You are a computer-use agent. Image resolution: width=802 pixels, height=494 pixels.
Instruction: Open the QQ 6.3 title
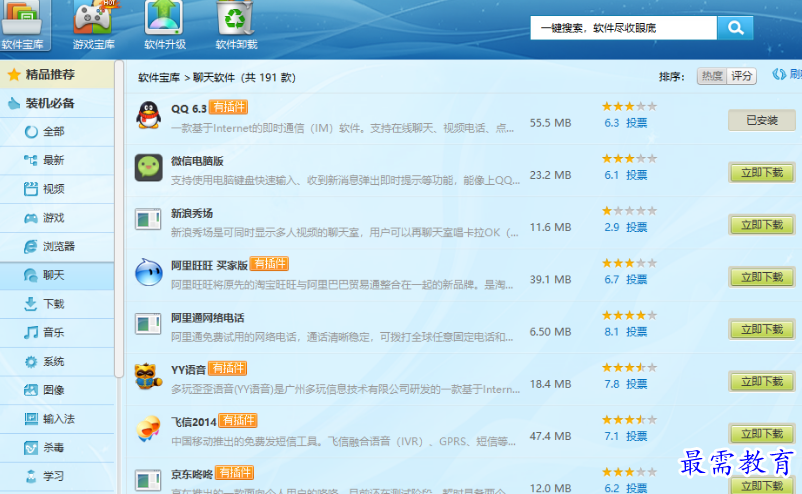(189, 108)
